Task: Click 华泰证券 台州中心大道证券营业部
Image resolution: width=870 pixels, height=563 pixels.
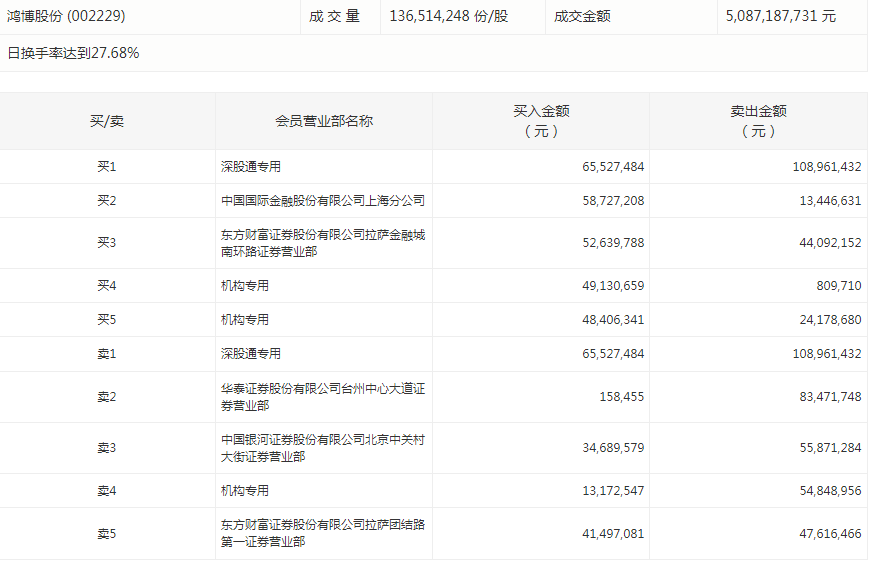Action: pos(323,397)
